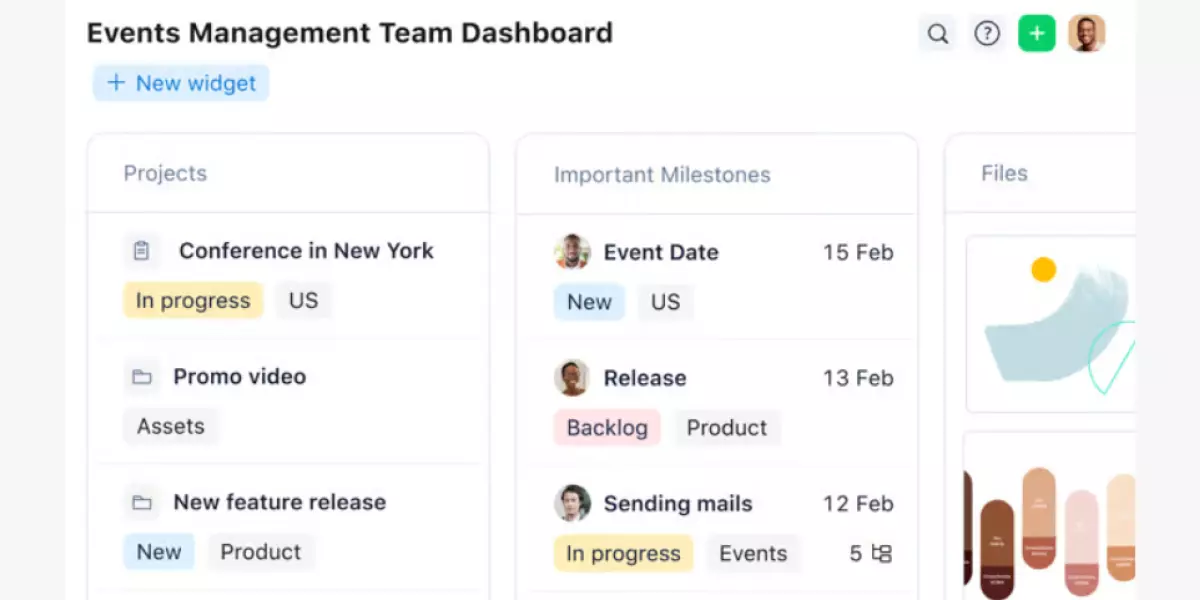Click the New feature release folder icon
The width and height of the screenshot is (1200, 600).
142,502
